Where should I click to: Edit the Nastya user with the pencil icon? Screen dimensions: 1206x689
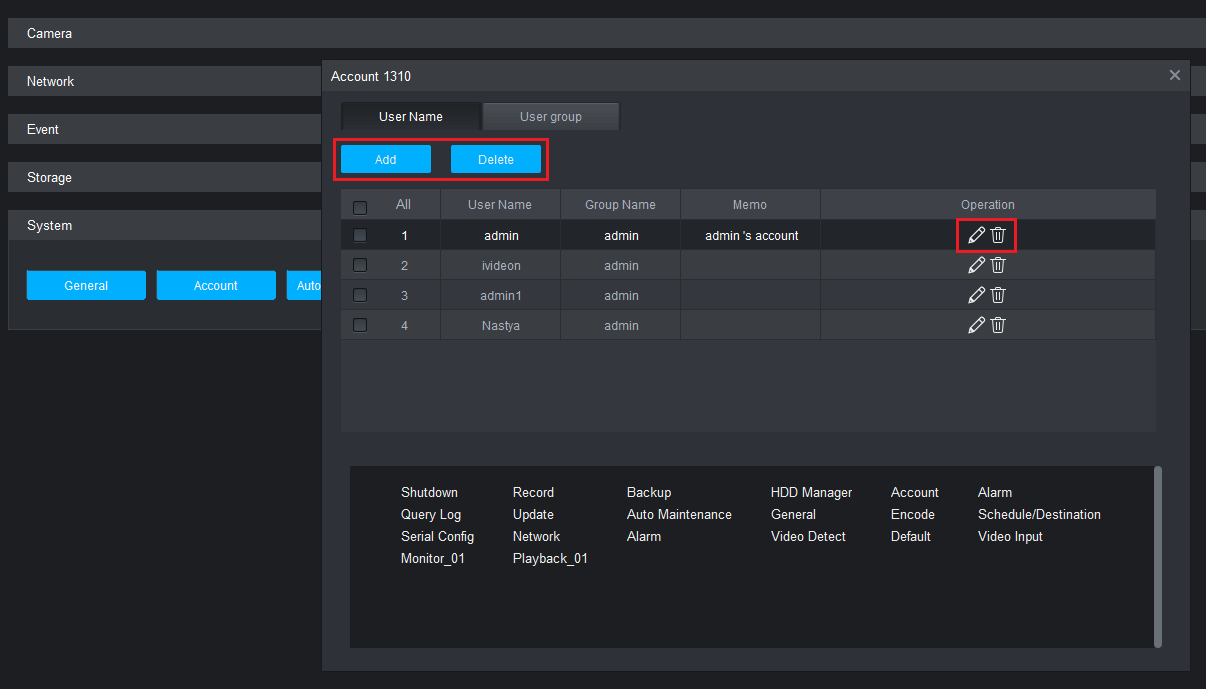coord(977,325)
